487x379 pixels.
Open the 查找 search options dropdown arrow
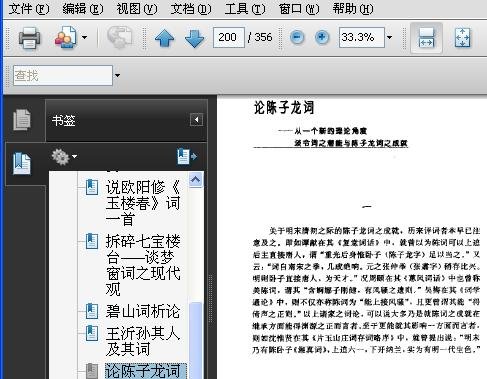(x=117, y=75)
